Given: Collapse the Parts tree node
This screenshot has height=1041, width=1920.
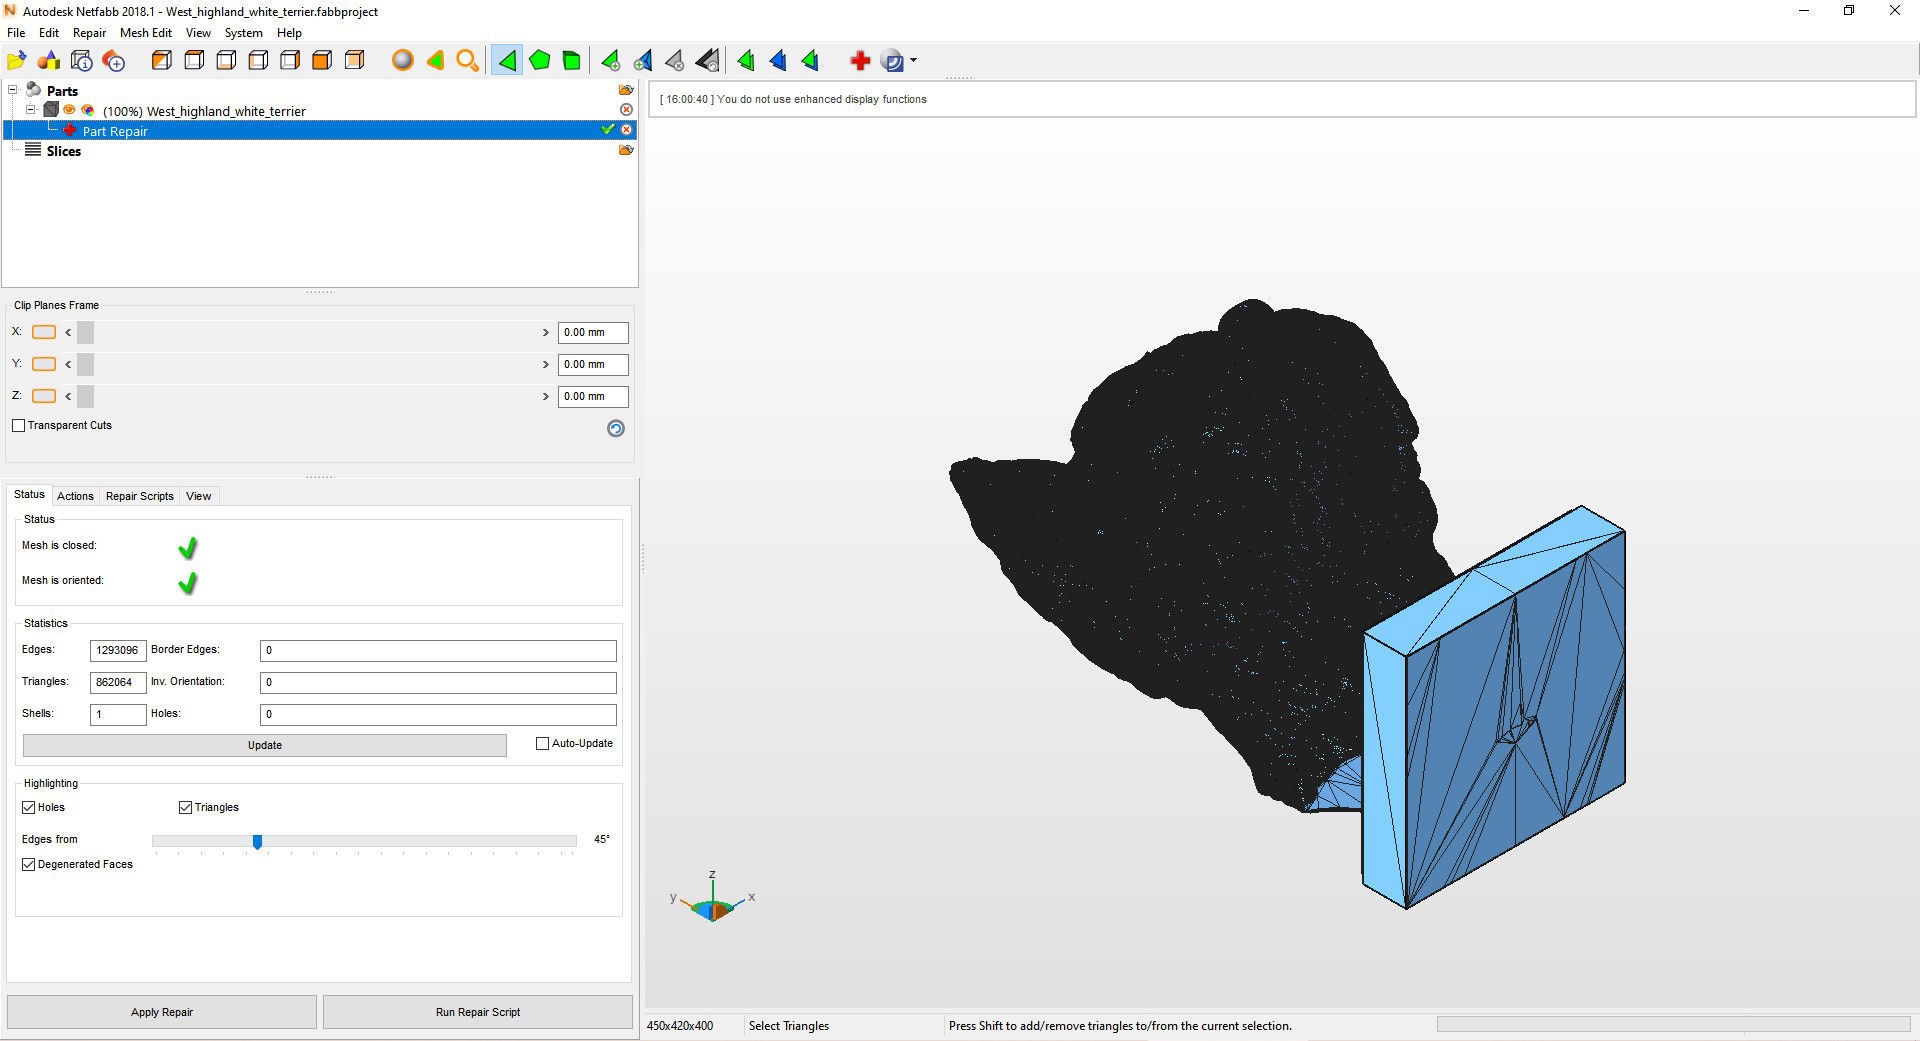Looking at the screenshot, I should click(13, 90).
